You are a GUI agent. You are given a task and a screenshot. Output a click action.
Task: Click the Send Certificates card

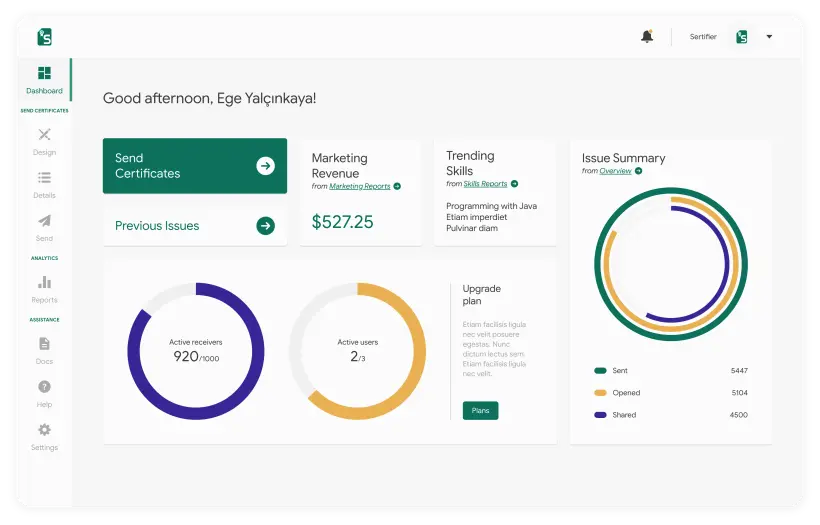(195, 166)
